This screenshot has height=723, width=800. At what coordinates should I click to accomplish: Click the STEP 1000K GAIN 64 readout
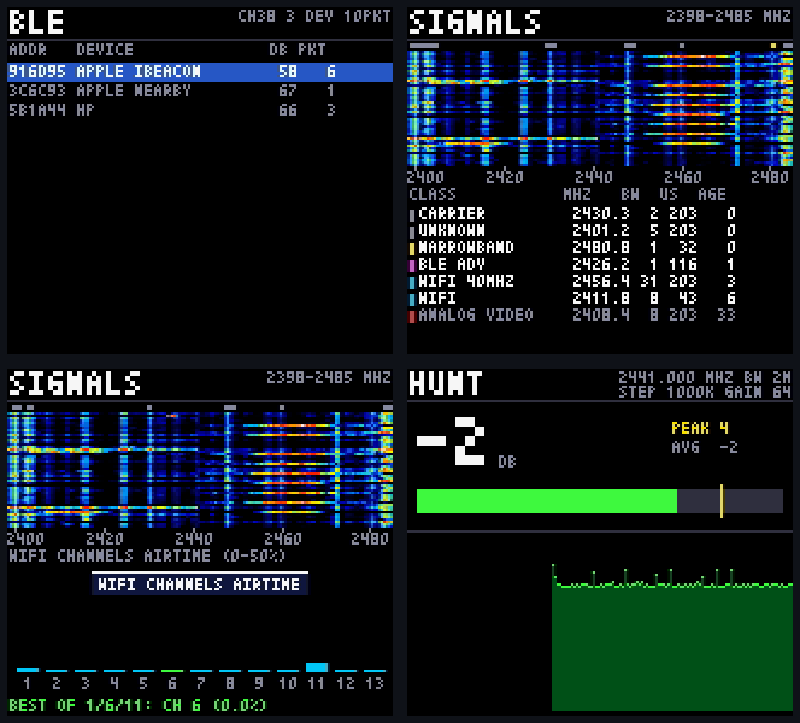click(x=705, y=392)
